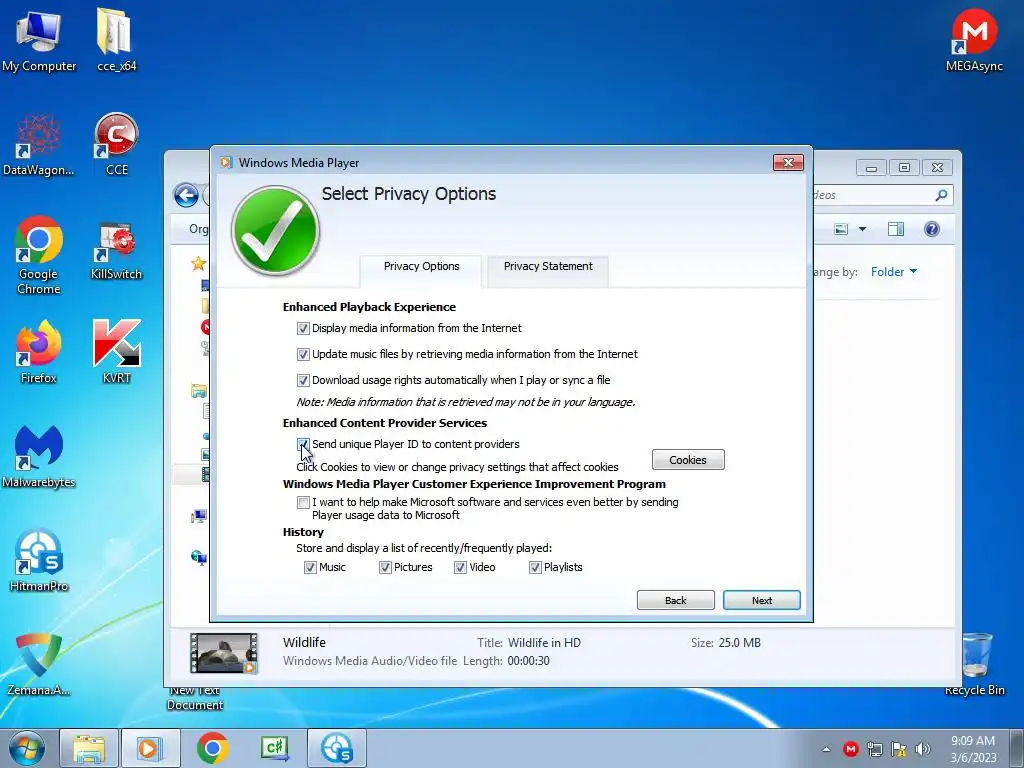Launch HitmanPro desktop shortcut
Viewport: 1024px width, 768px height.
[39, 560]
